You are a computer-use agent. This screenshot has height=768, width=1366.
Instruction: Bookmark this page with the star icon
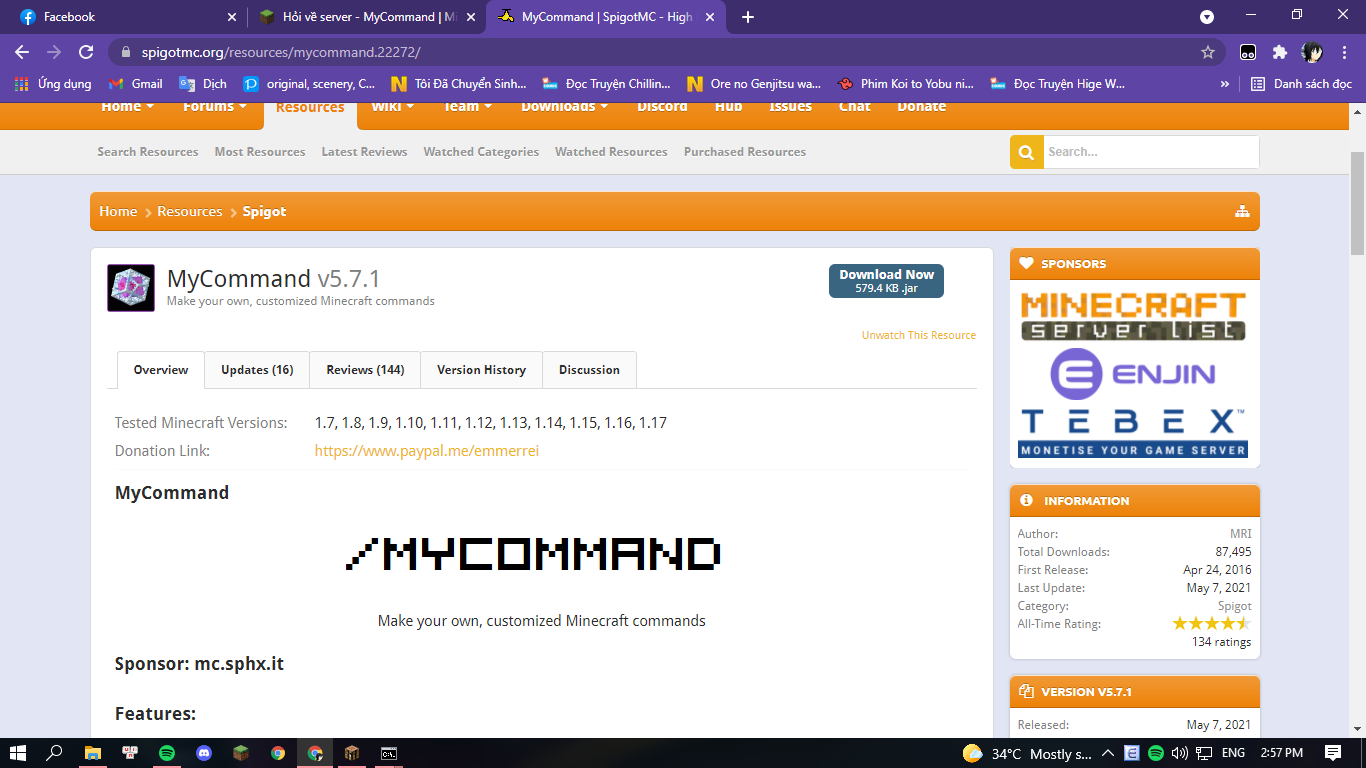(x=1208, y=52)
